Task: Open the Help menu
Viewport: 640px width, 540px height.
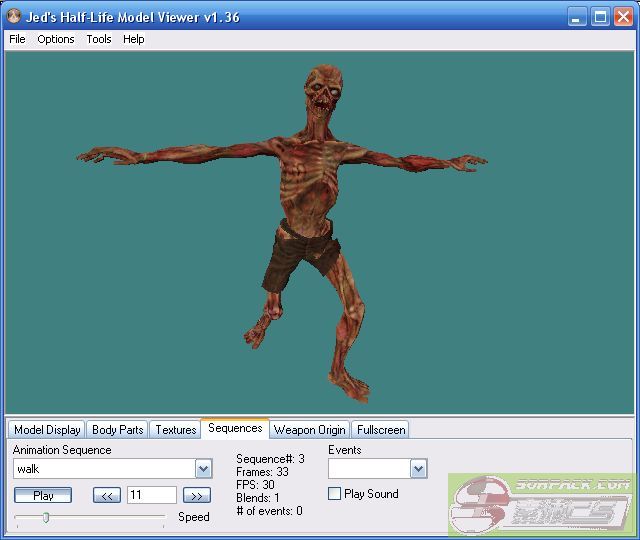Action: tap(133, 39)
